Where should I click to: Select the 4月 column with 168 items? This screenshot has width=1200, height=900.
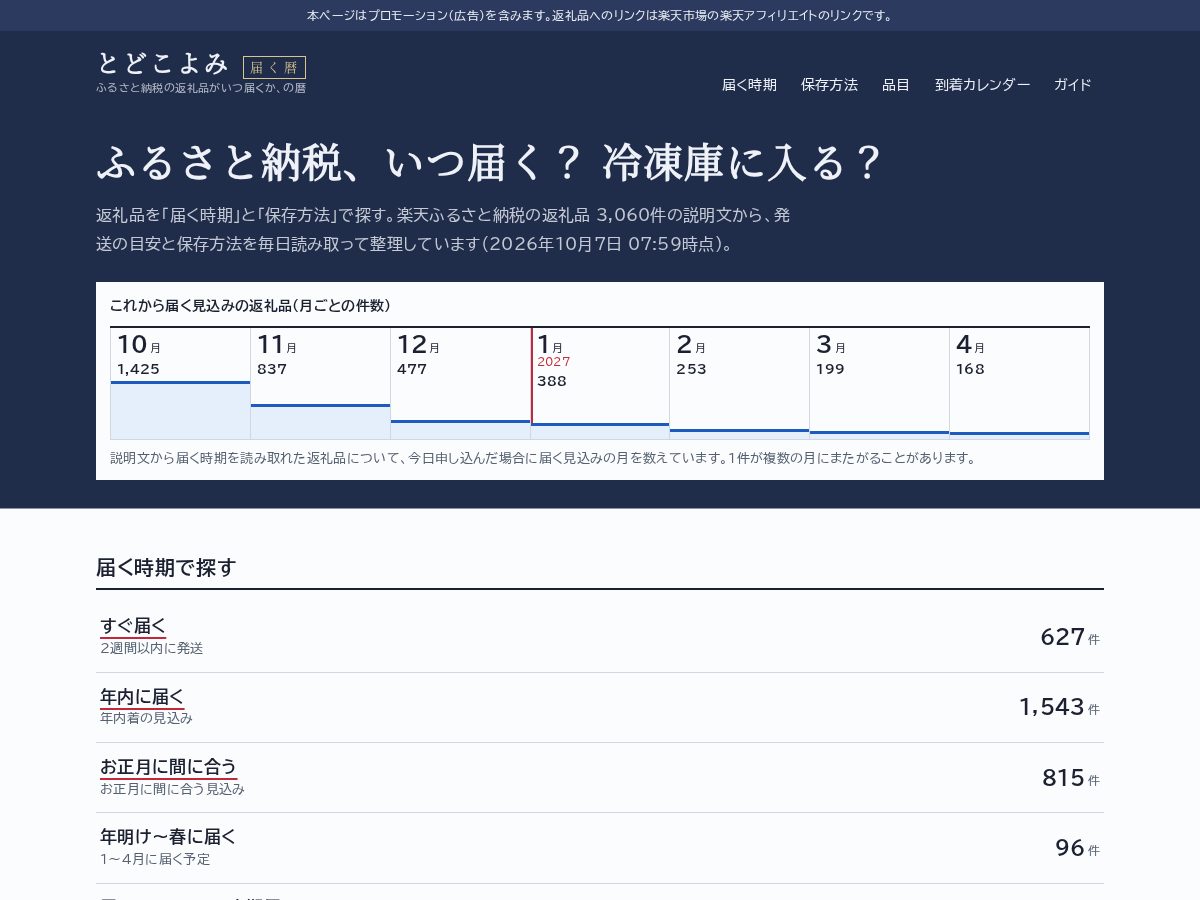point(1019,384)
